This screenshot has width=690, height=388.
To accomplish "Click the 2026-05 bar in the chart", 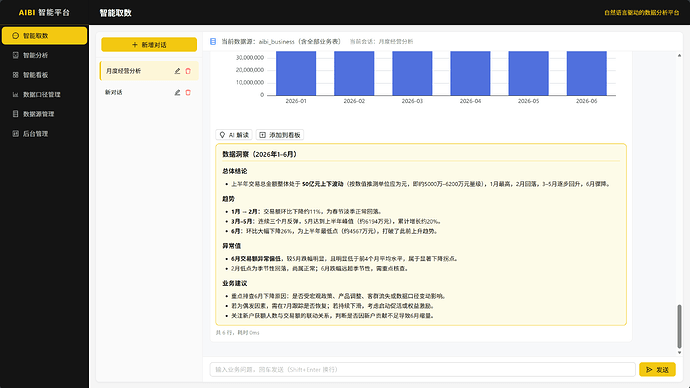I will pos(529,73).
